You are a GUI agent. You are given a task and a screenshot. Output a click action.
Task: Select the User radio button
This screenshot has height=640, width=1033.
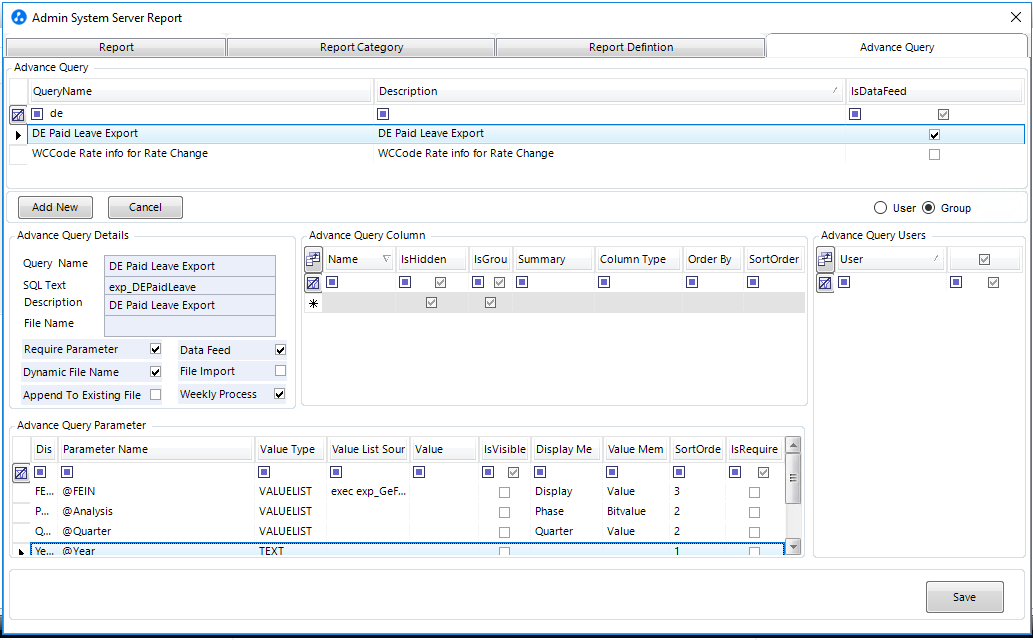pos(880,208)
